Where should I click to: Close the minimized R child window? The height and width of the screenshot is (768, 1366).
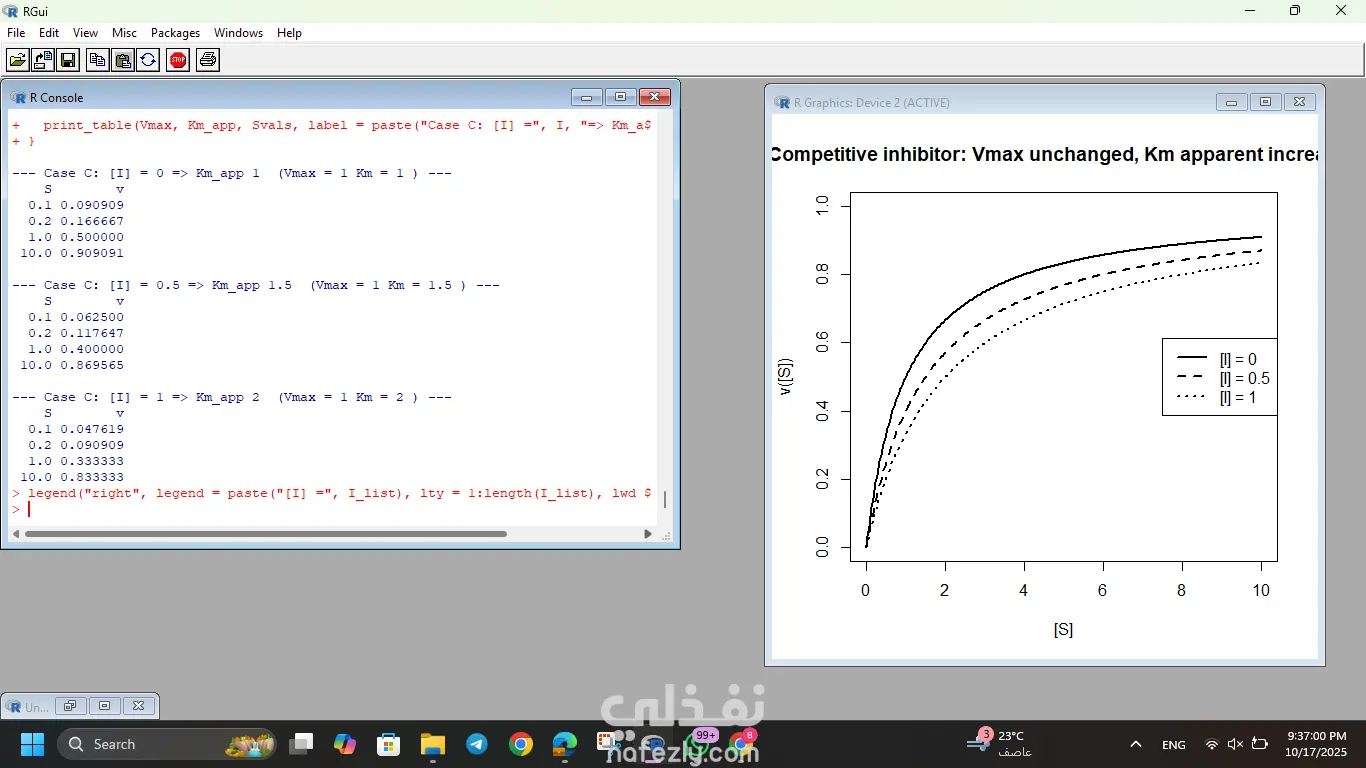click(138, 706)
